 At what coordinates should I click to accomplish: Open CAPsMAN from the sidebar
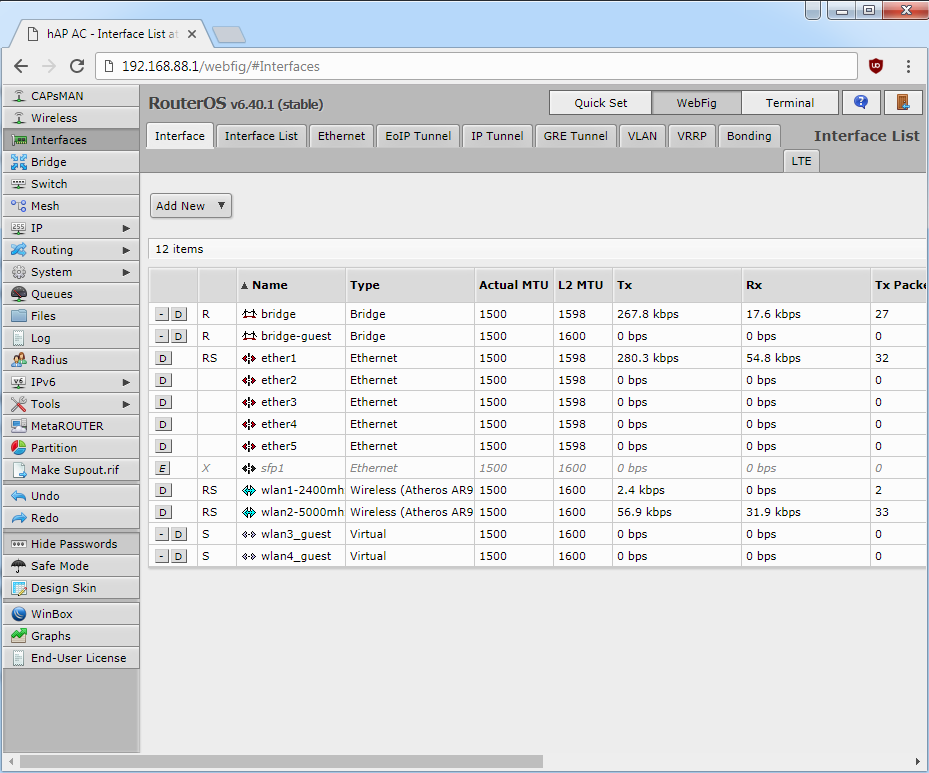pos(71,96)
